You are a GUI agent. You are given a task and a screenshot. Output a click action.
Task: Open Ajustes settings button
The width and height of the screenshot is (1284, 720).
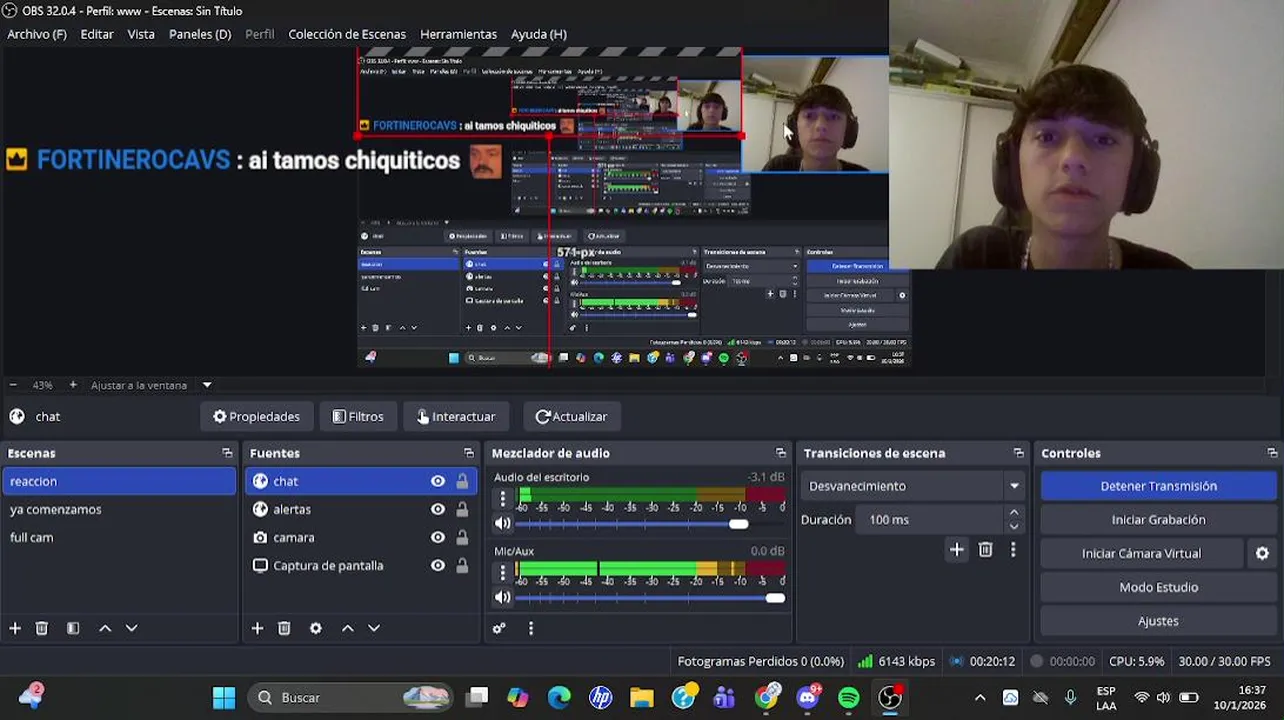click(x=1158, y=621)
